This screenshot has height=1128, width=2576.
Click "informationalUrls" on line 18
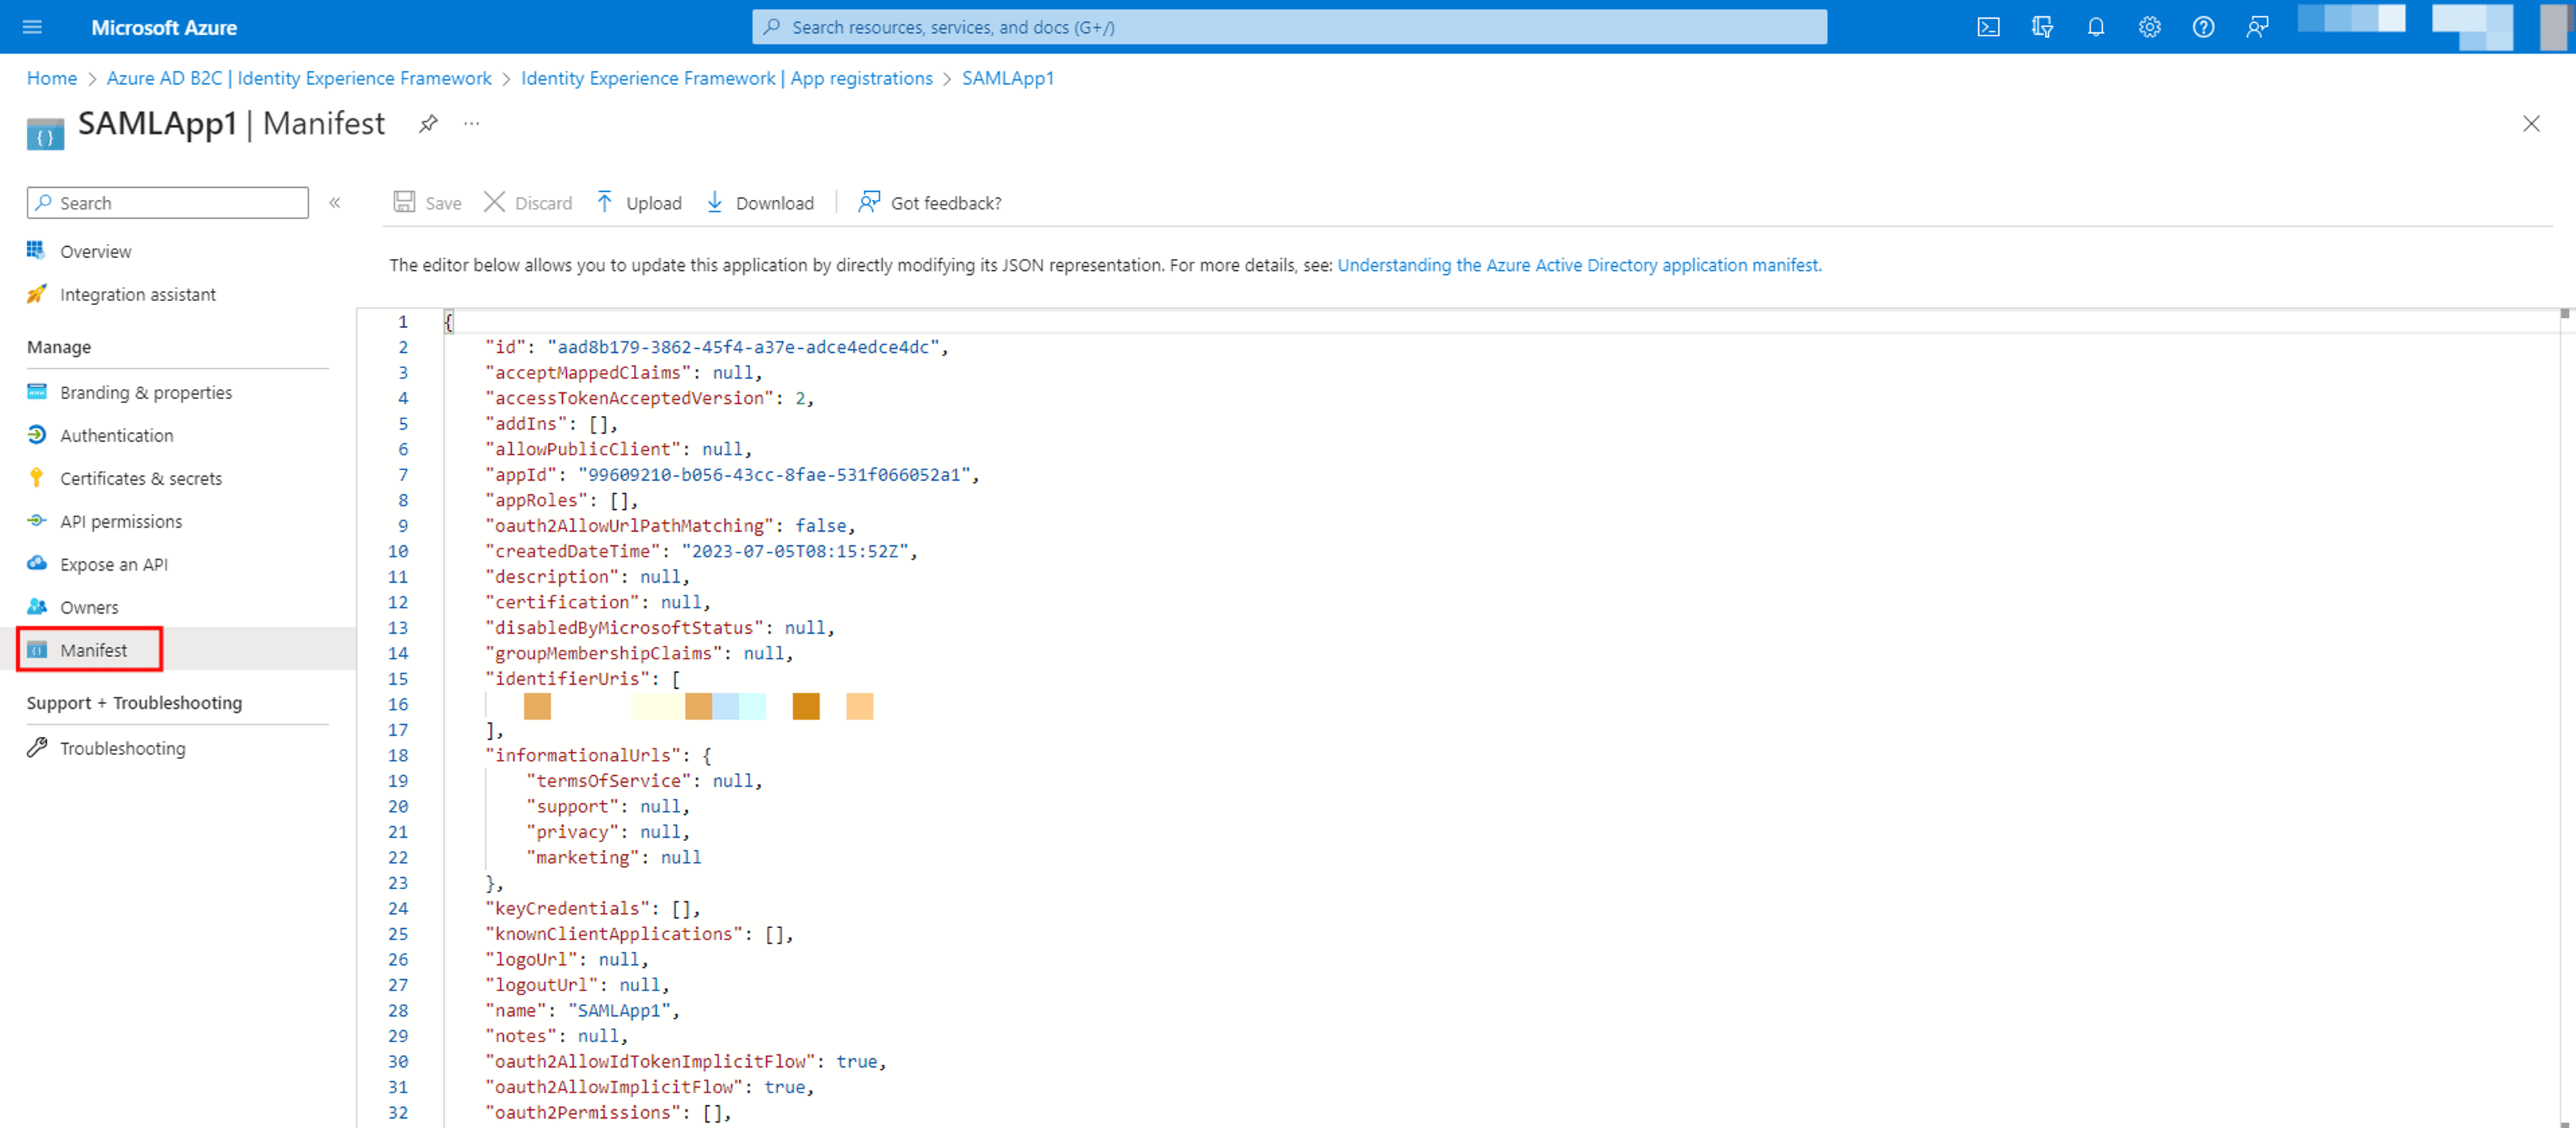click(x=583, y=755)
